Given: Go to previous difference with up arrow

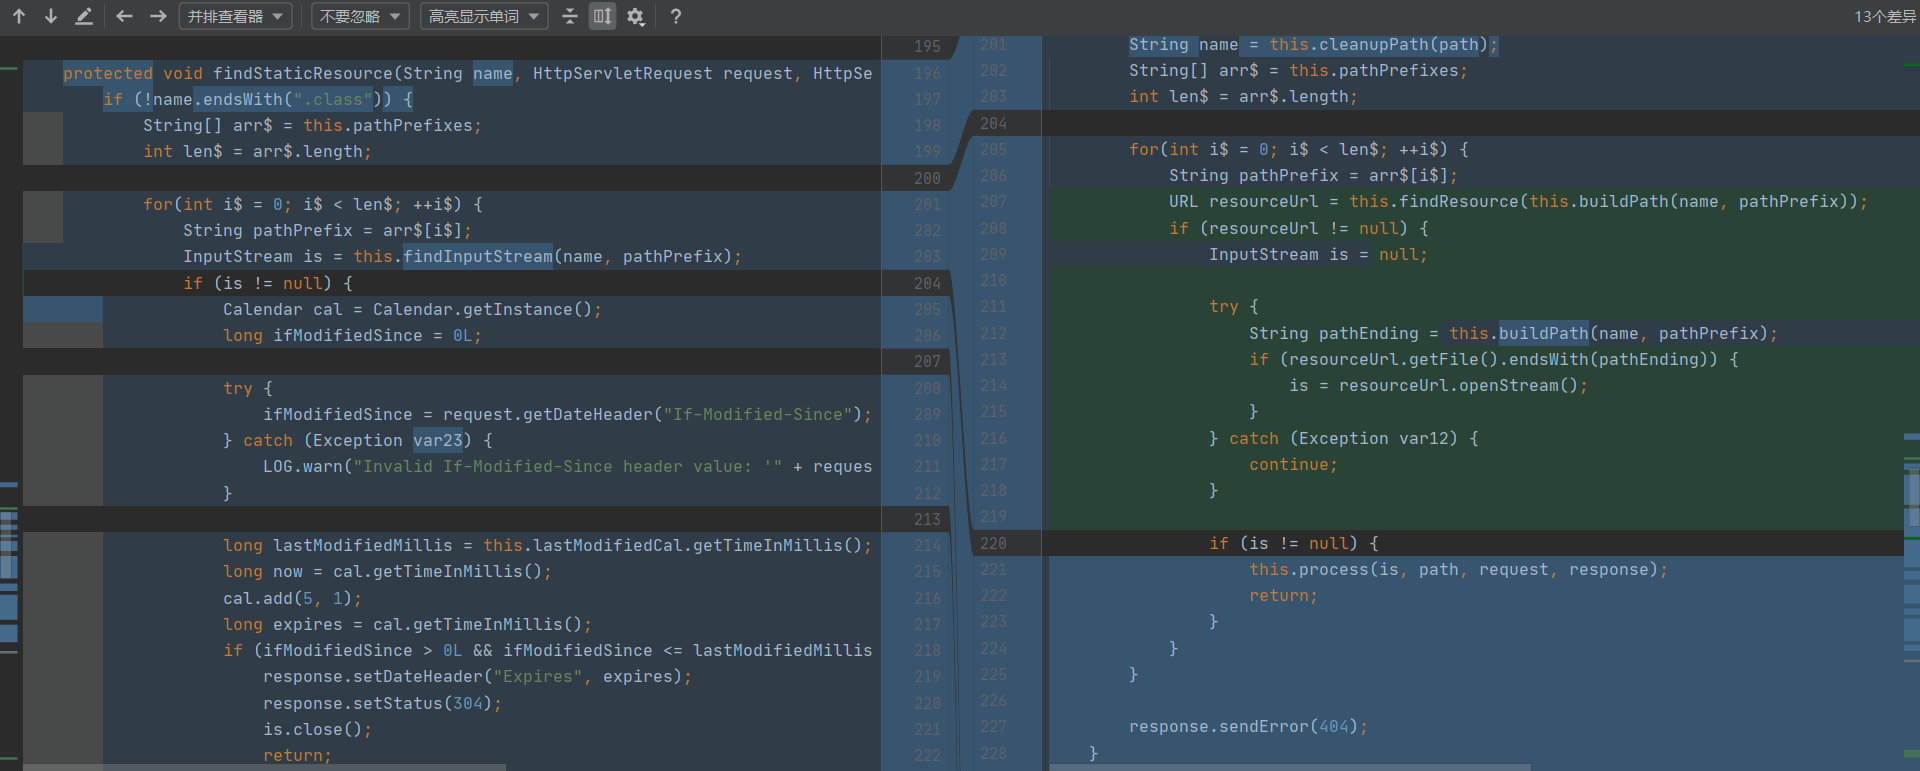Looking at the screenshot, I should tap(19, 16).
